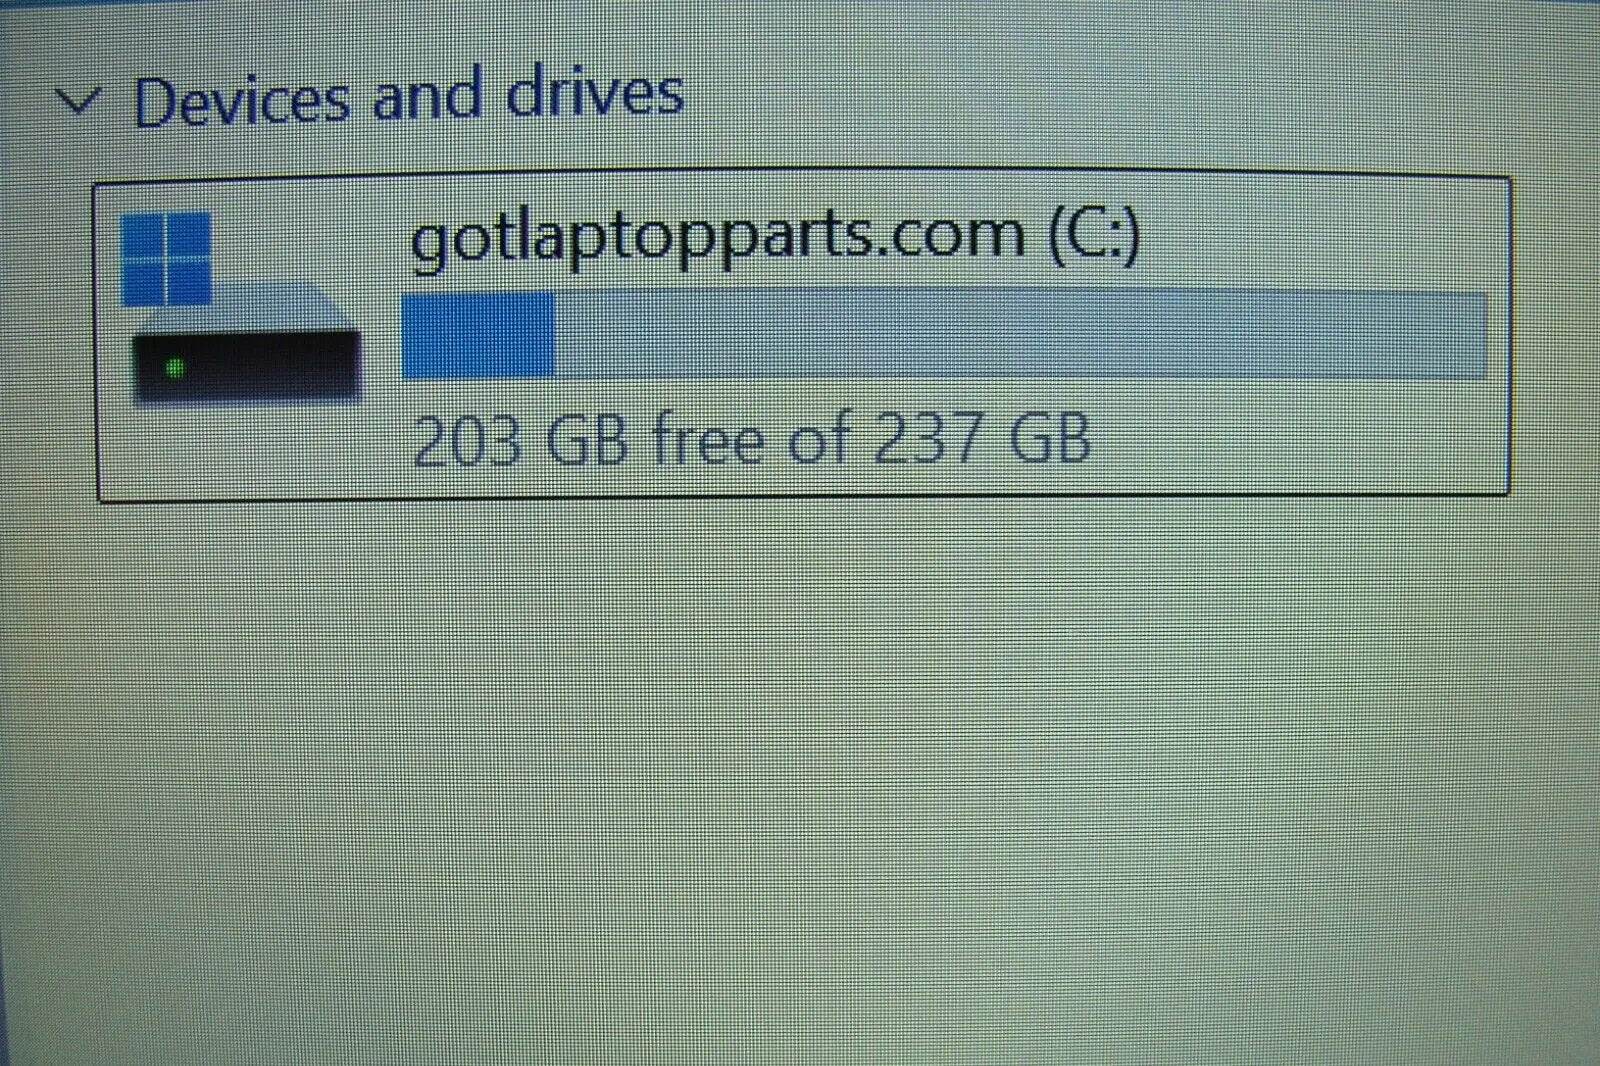
Task: Select the C: hard drive icon
Action: coord(242,308)
